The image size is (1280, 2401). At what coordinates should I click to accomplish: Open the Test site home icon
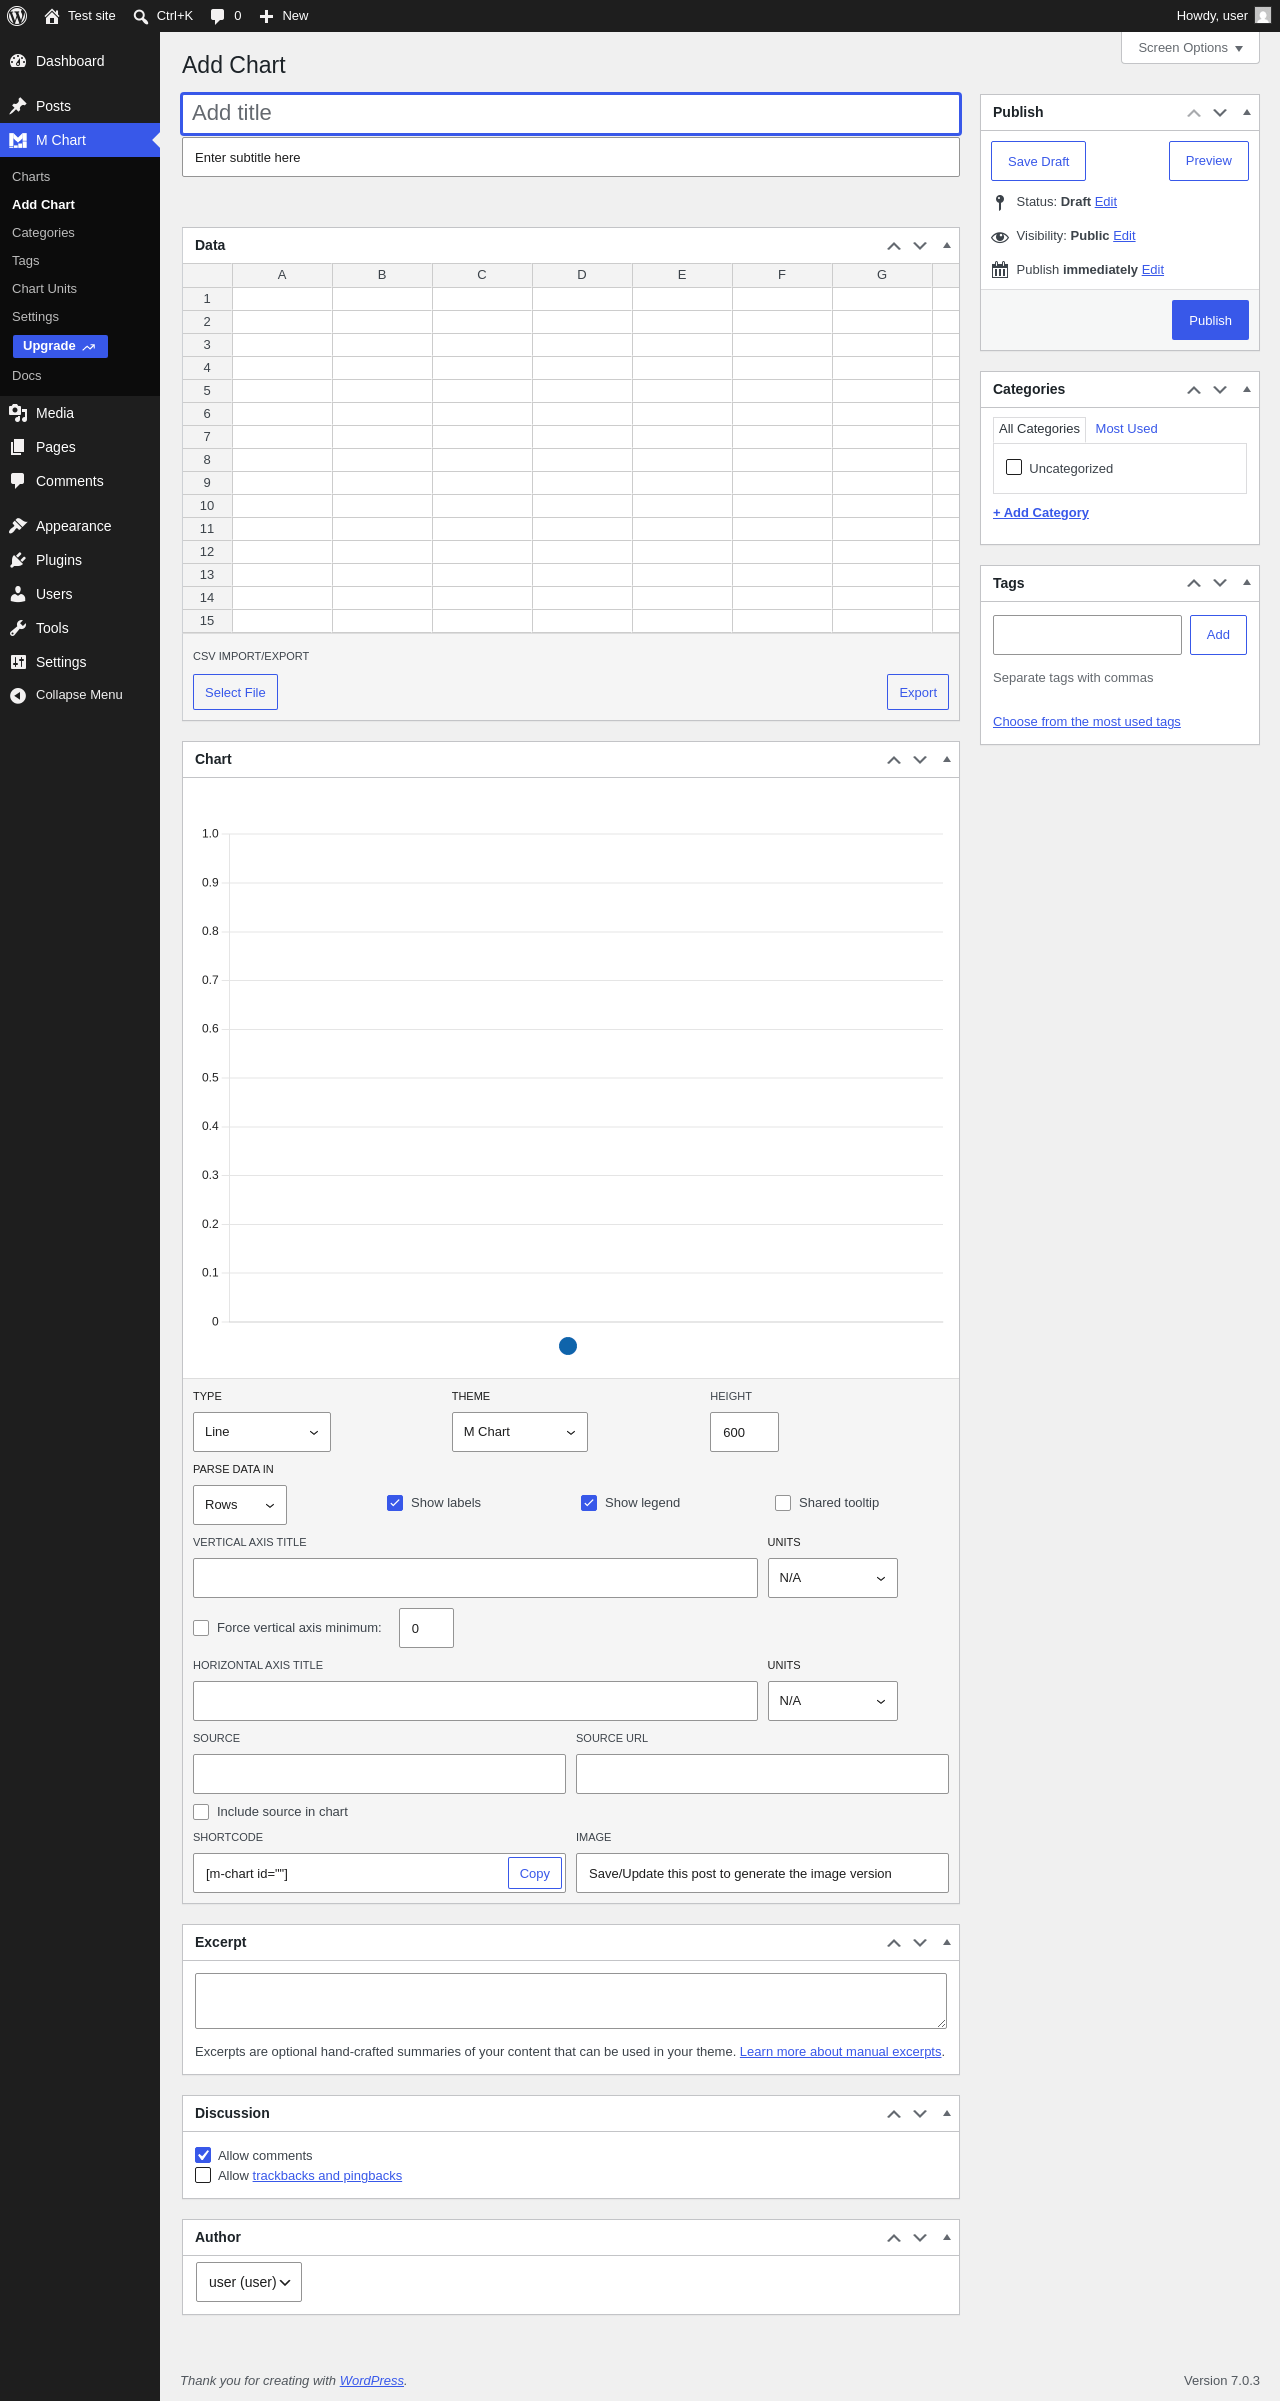[52, 16]
